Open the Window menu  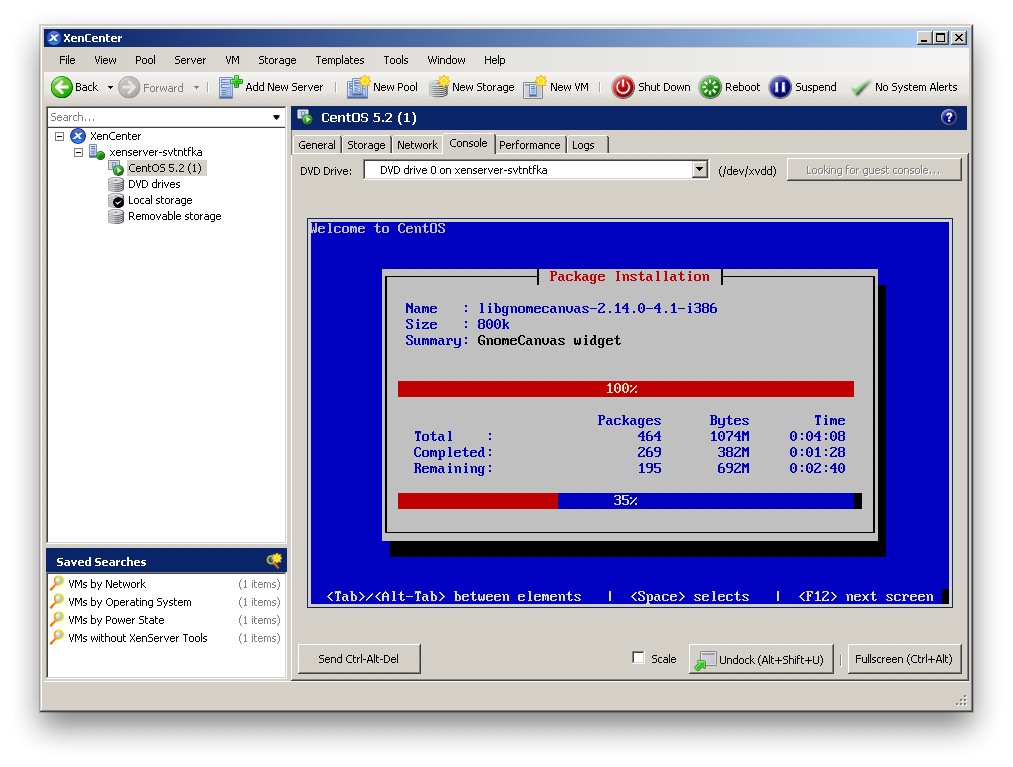446,60
